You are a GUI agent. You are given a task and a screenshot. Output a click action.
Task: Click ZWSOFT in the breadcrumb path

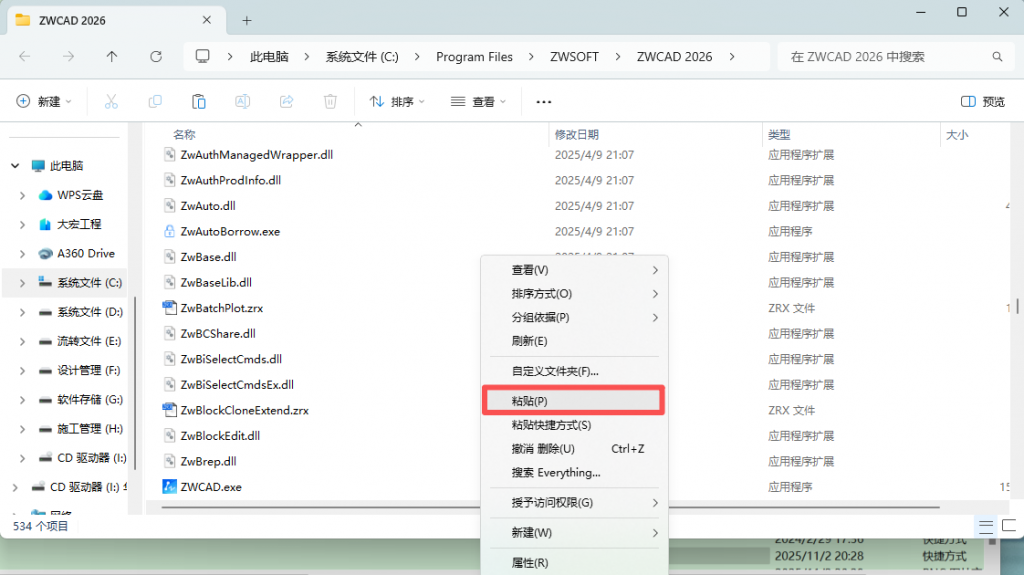[574, 57]
